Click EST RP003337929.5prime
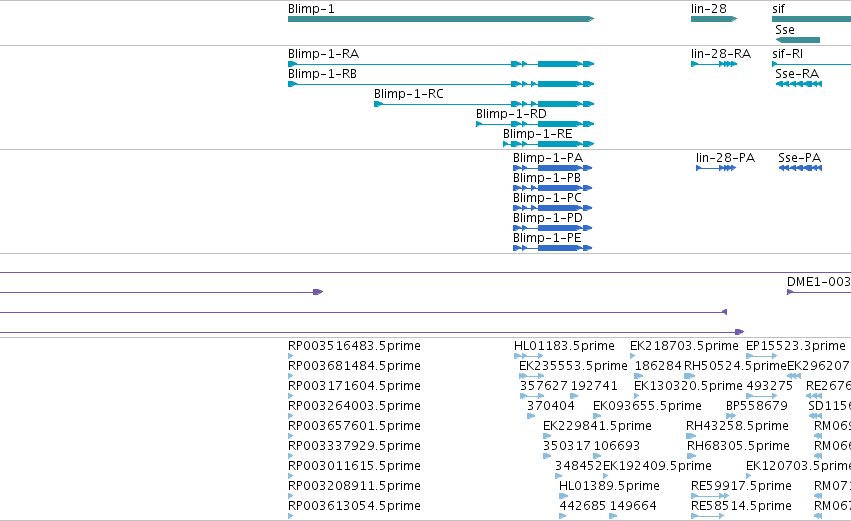This screenshot has width=851, height=521. tap(354, 446)
